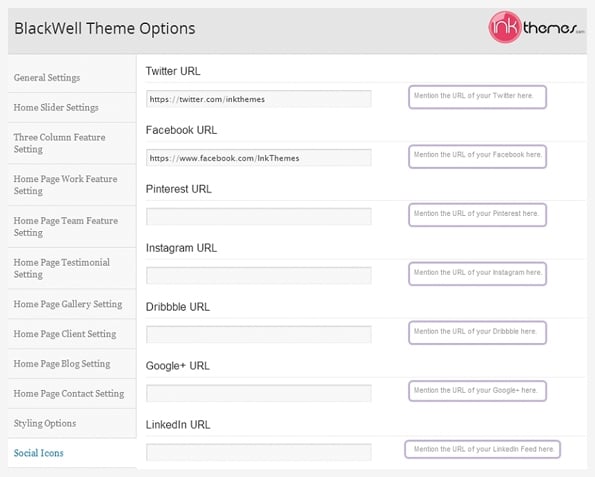Click the Instagram URL text box

click(258, 275)
